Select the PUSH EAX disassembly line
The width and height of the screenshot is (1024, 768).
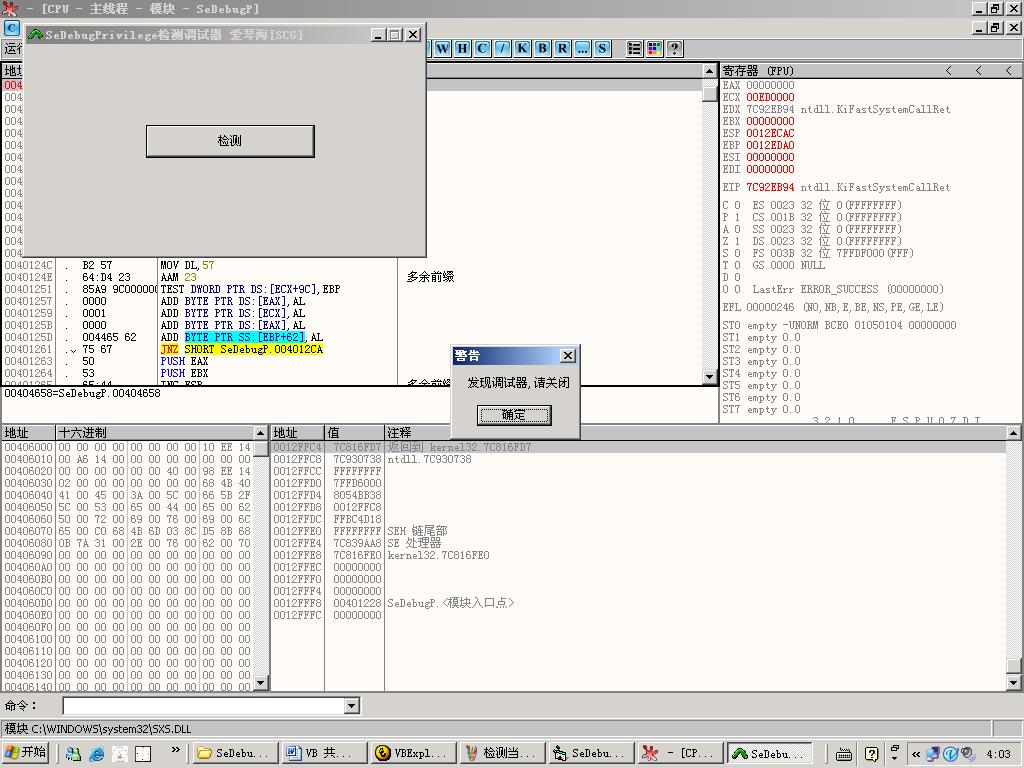point(184,361)
